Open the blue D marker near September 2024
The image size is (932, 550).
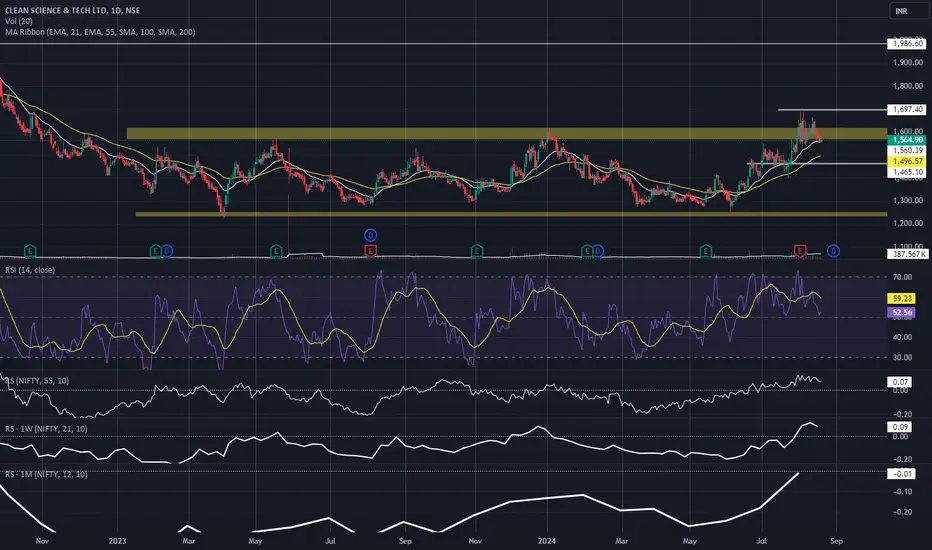pyautogui.click(x=833, y=252)
